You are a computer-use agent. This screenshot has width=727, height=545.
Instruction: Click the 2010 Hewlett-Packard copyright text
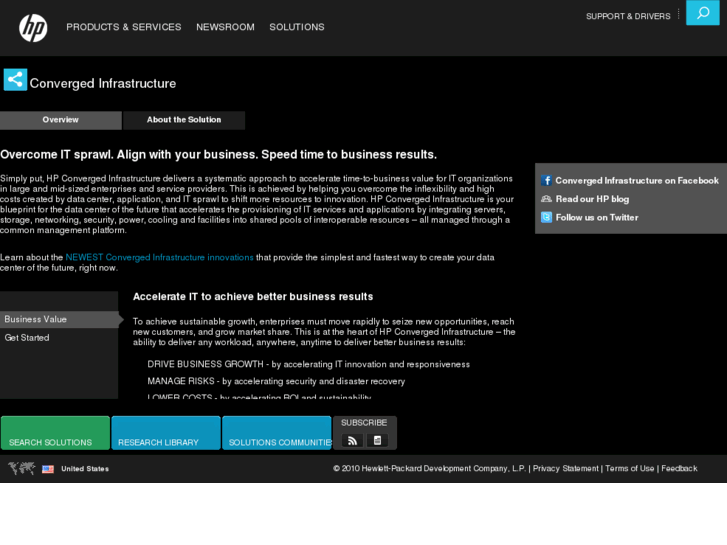[x=429, y=468]
